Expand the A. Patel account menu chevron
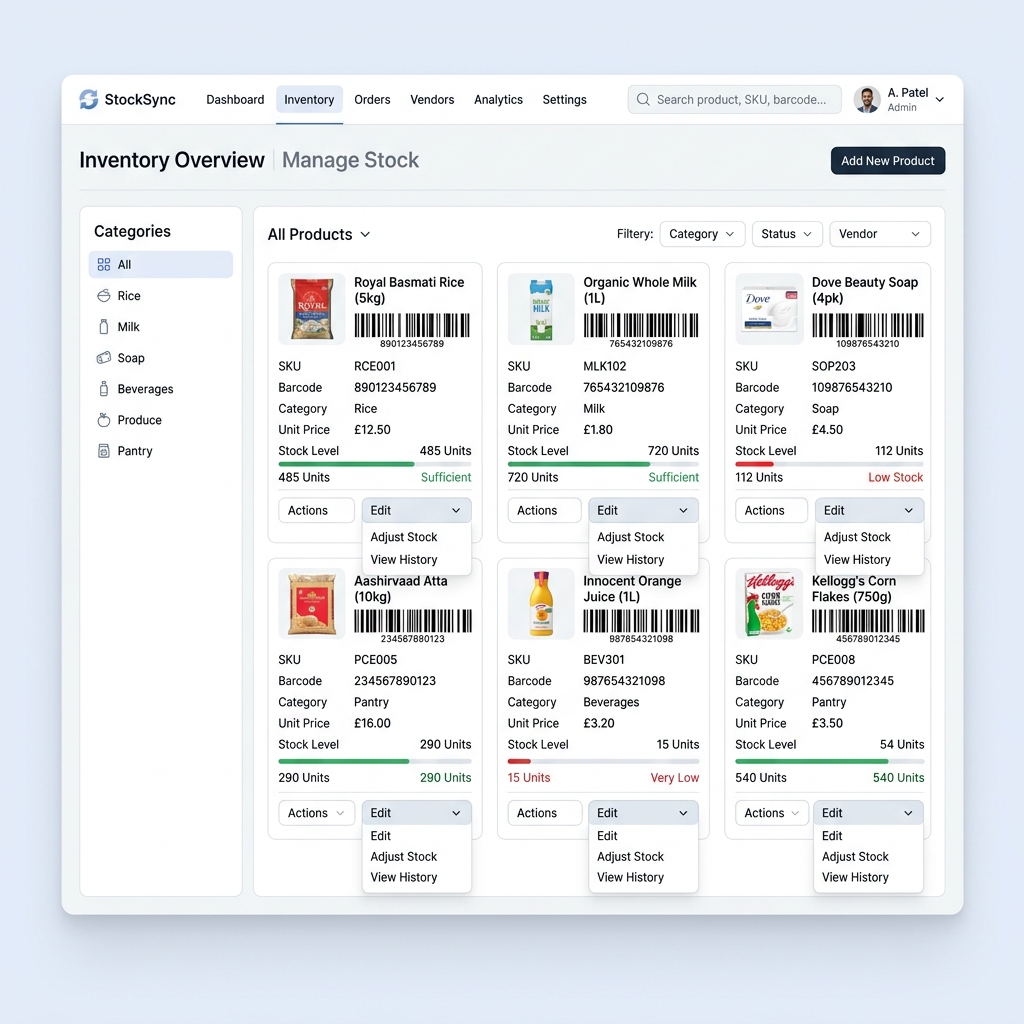1024x1024 pixels. (x=940, y=100)
